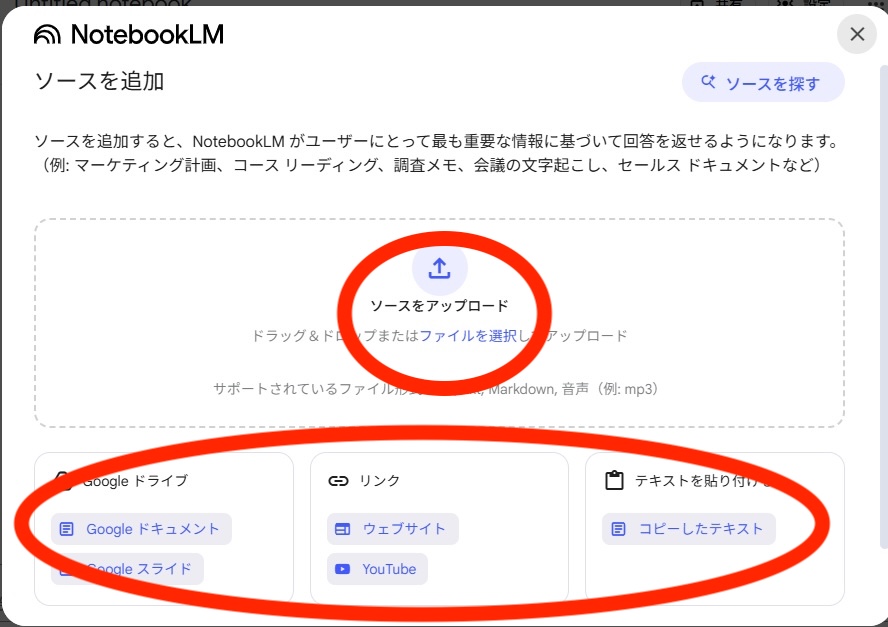
Task: Select the コピーしたテキスト chip
Action: click(689, 529)
